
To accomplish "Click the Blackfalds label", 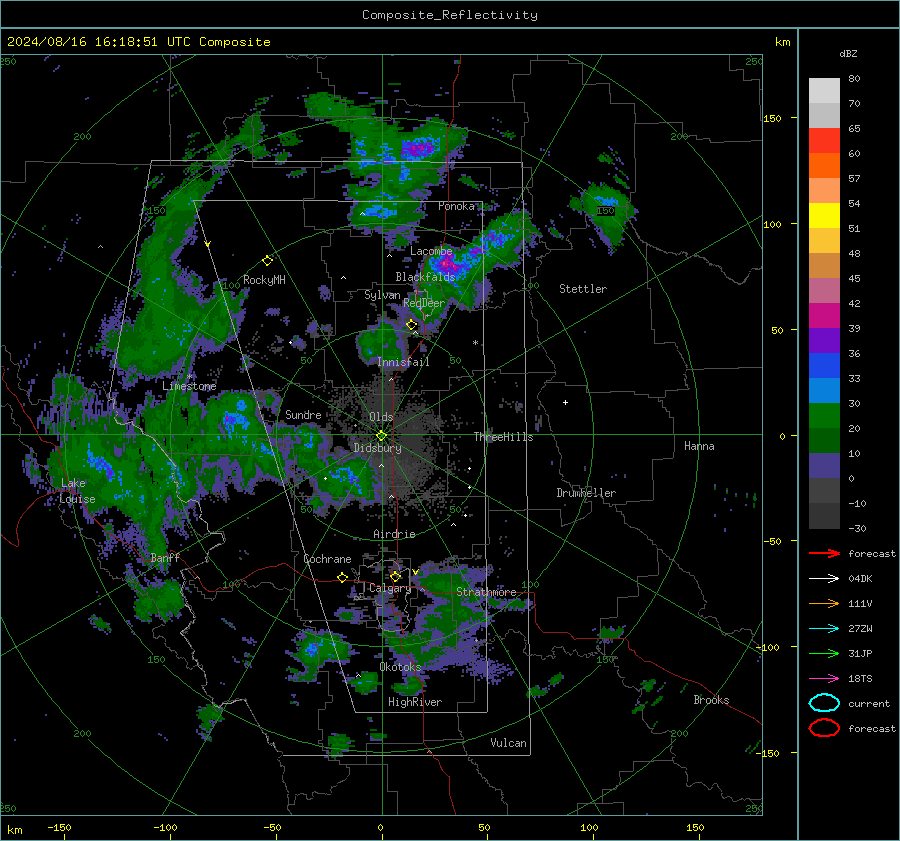I will [x=425, y=277].
